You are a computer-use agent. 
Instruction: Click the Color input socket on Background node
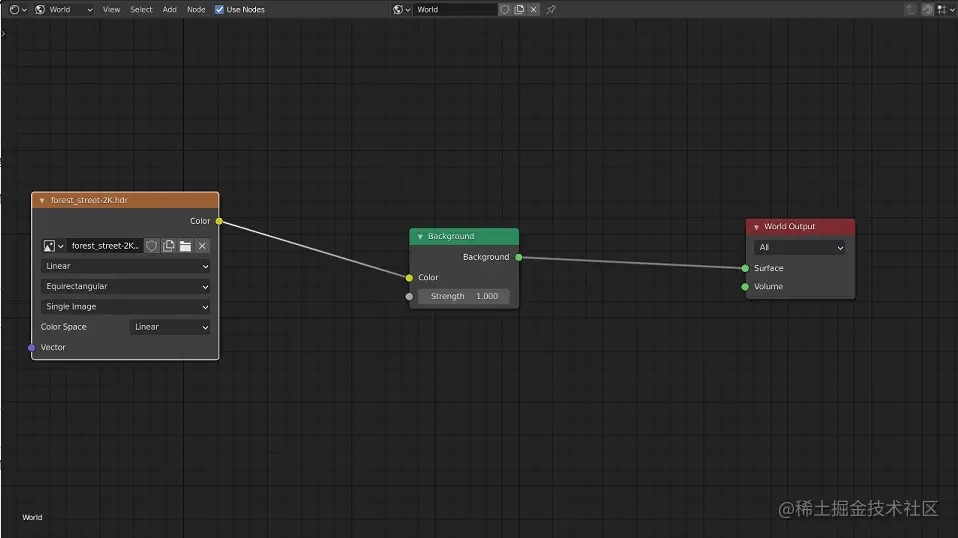409,278
